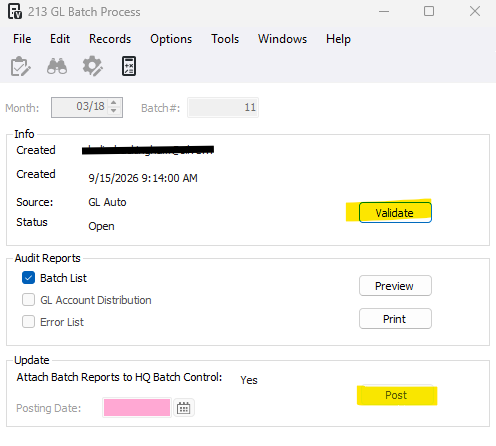The width and height of the screenshot is (496, 446).
Task: Click the Preview button
Action: 395,286
